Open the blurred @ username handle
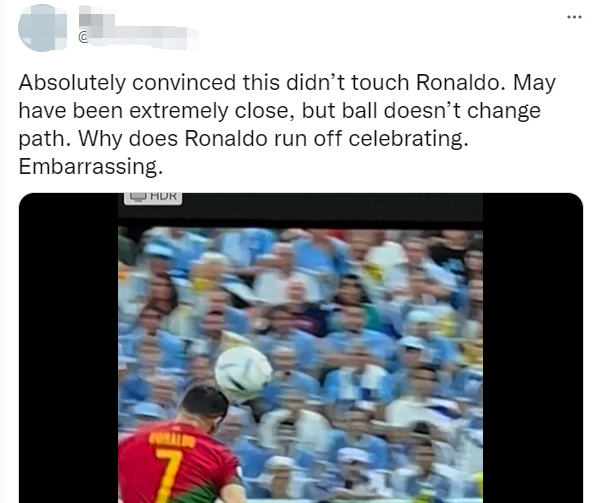593x503 pixels. (x=138, y=37)
